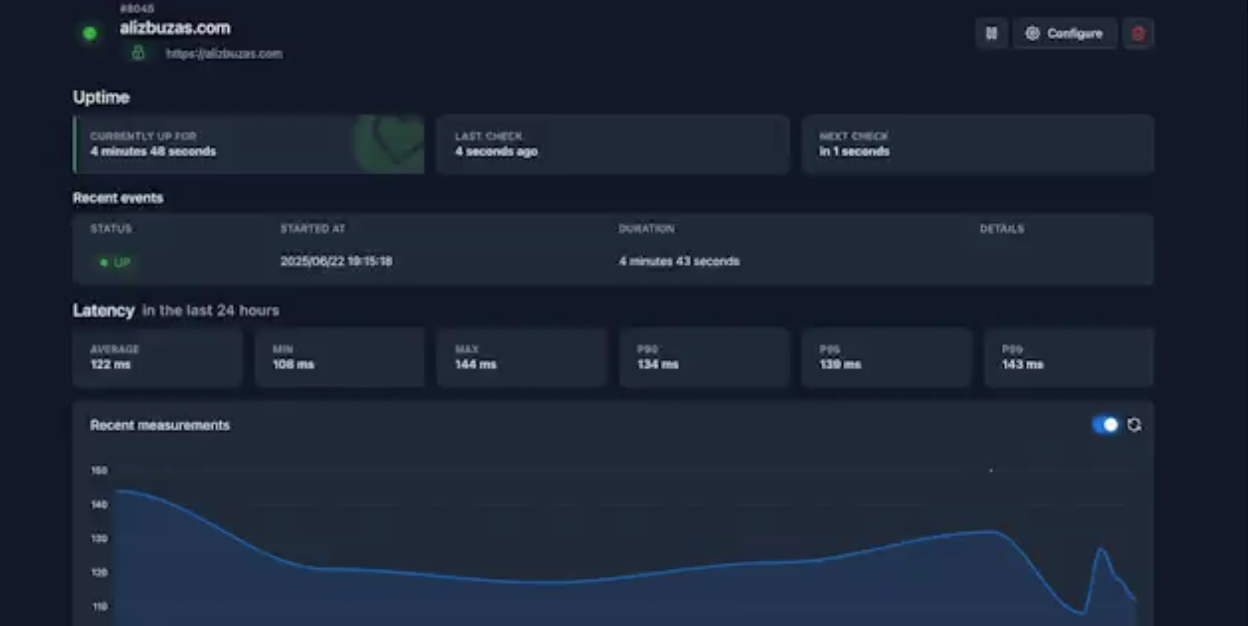Image resolution: width=1248 pixels, height=626 pixels.
Task: Click the Currently up for card
Action: coord(249,144)
